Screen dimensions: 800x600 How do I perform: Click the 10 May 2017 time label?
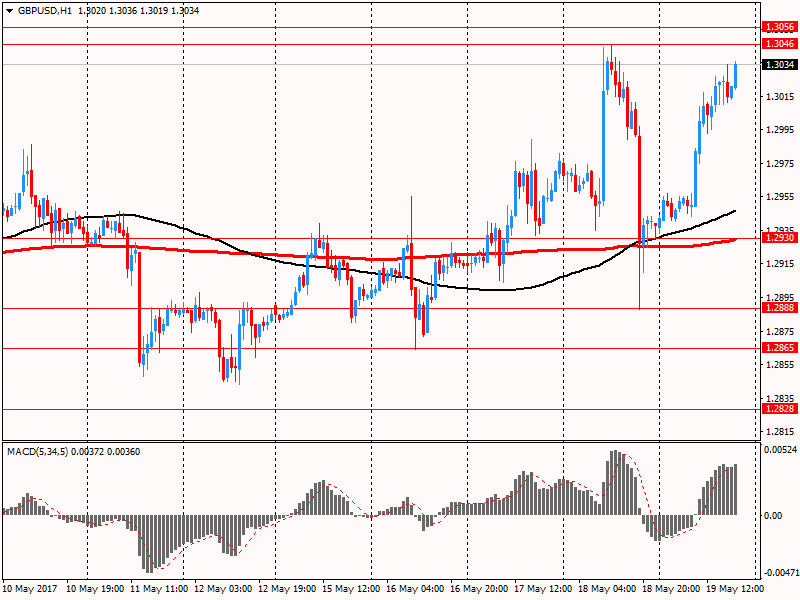30,589
